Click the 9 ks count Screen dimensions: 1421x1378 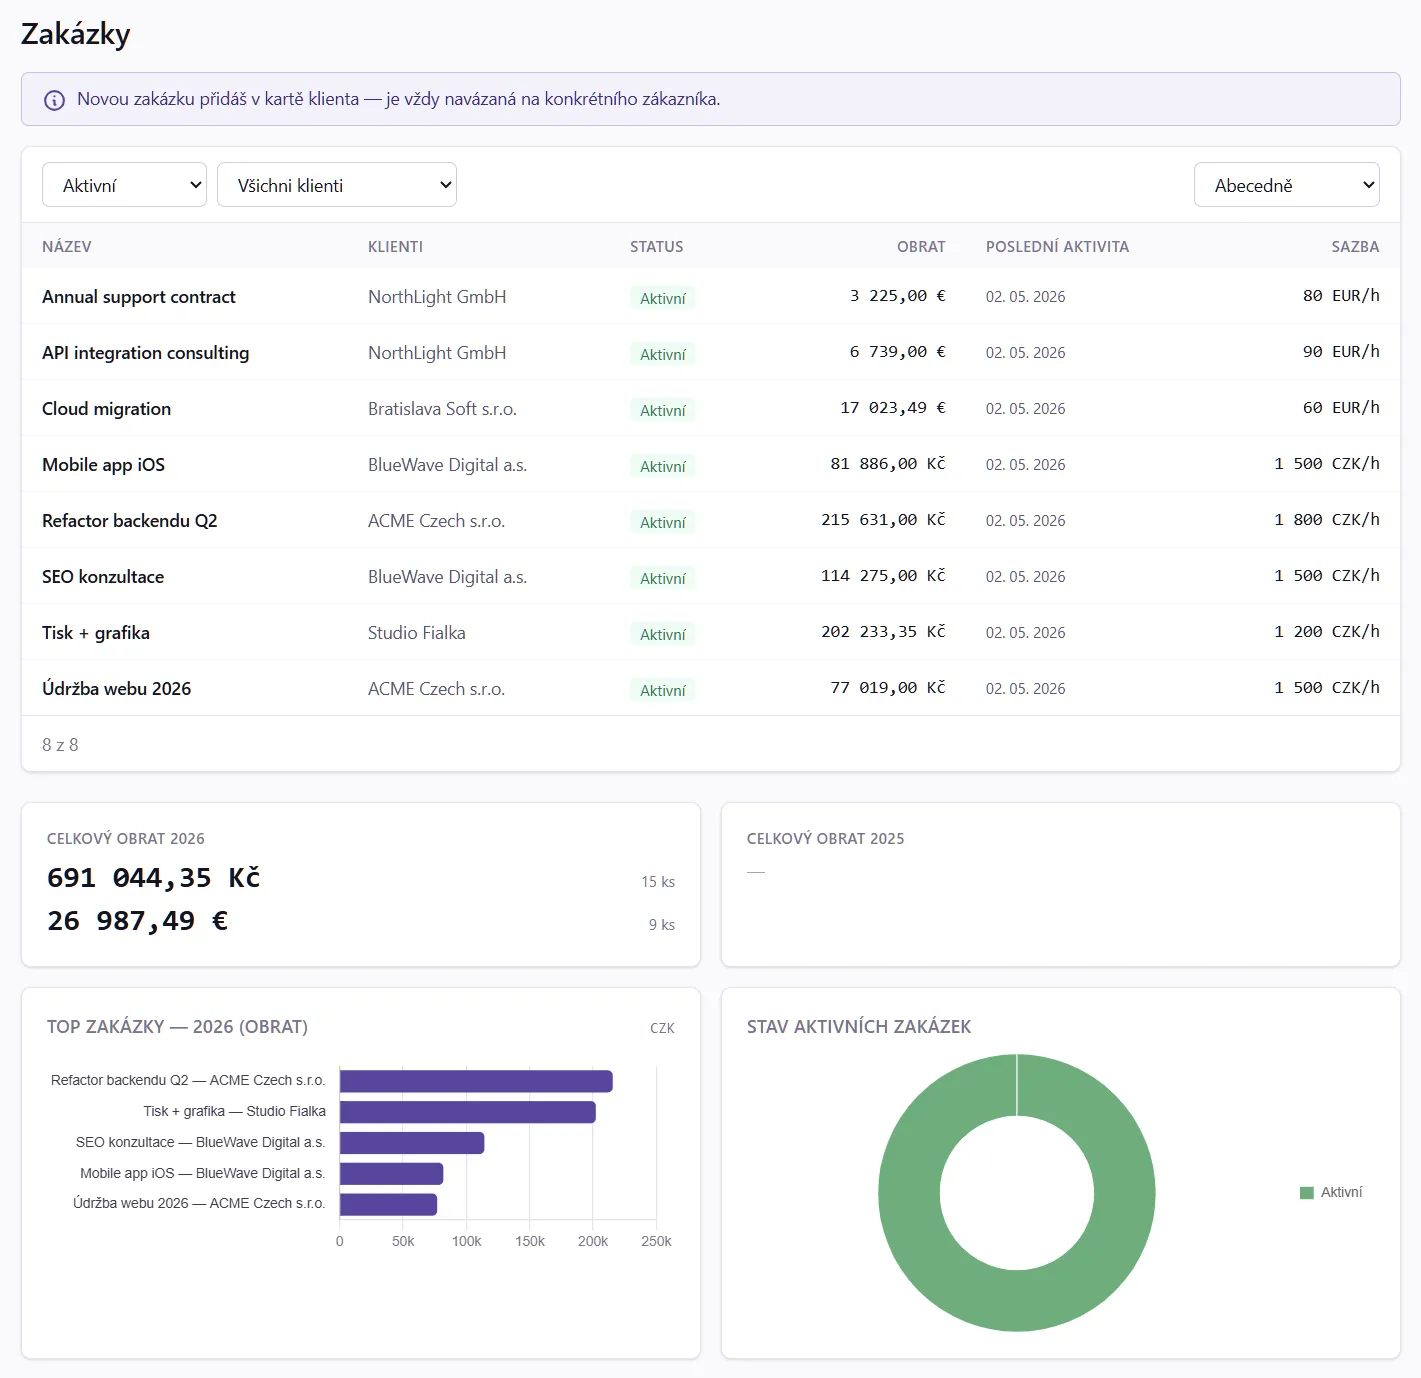coord(662,925)
